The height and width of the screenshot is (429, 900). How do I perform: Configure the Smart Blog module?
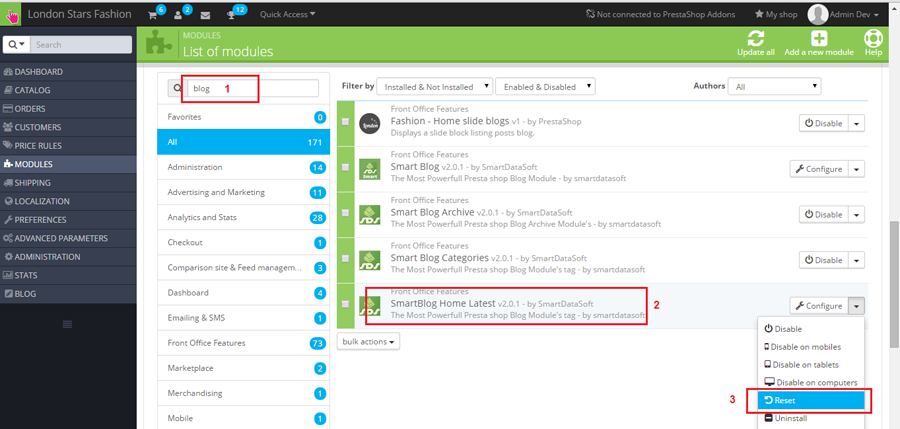point(819,169)
